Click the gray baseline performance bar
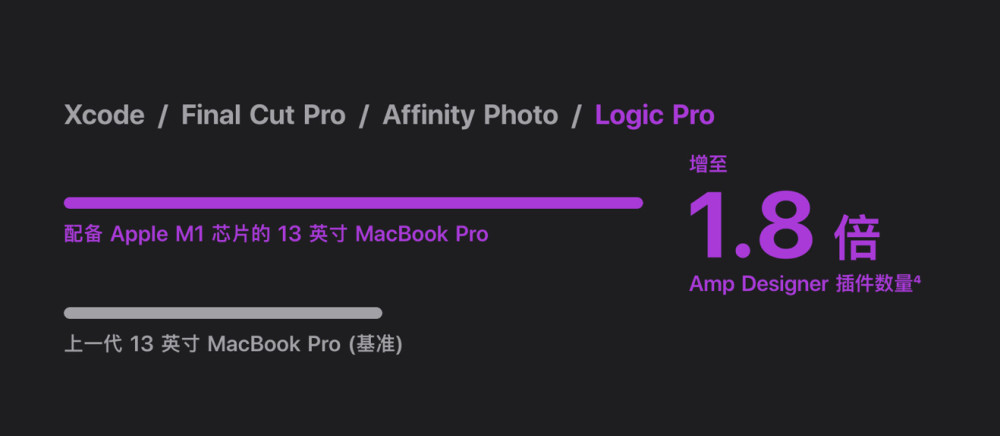 (223, 313)
